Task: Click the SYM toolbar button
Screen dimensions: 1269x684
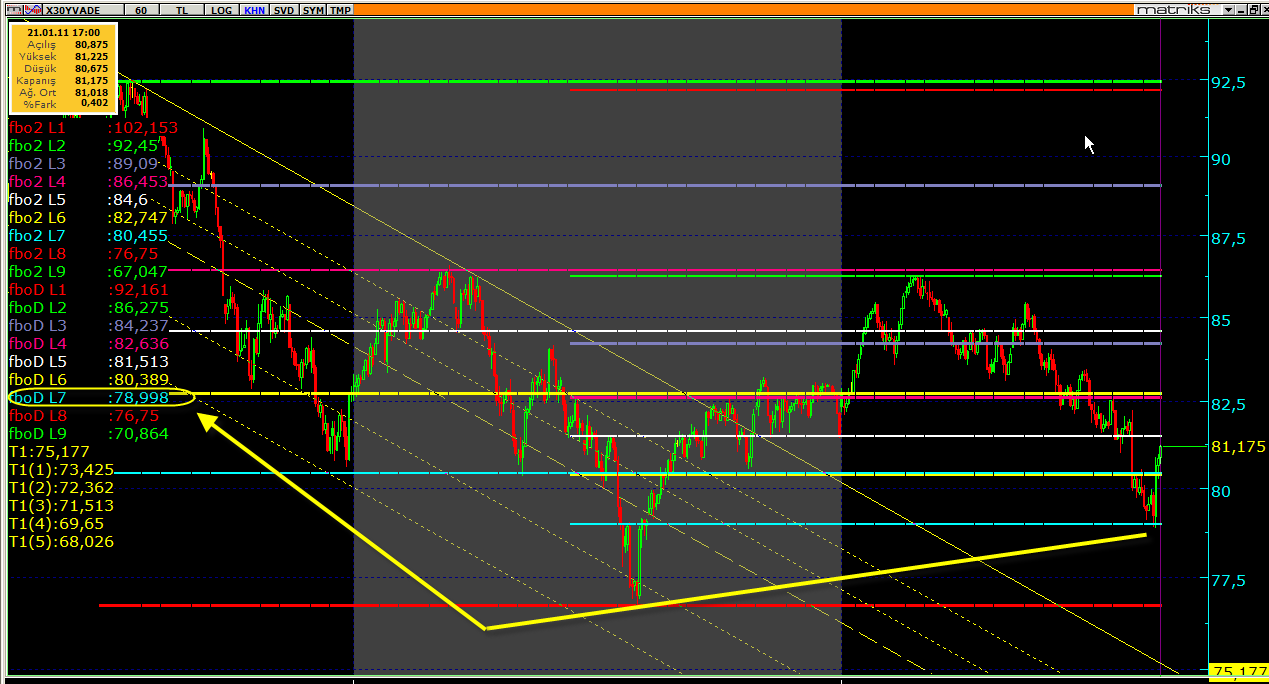Action: pos(313,9)
